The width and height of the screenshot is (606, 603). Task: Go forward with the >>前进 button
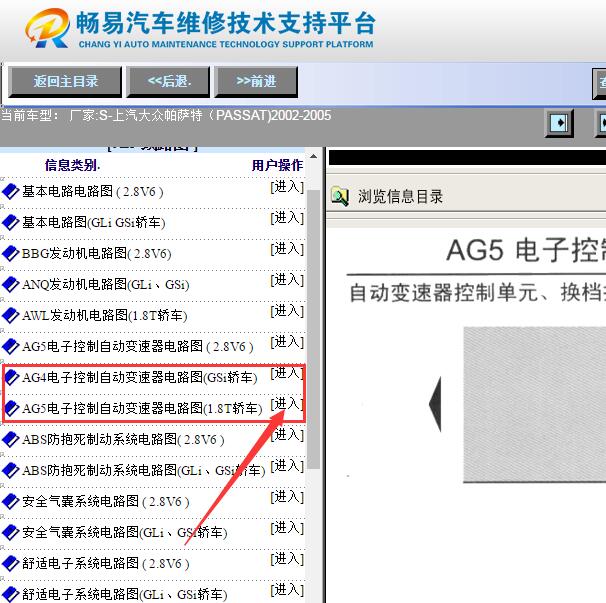coord(256,82)
